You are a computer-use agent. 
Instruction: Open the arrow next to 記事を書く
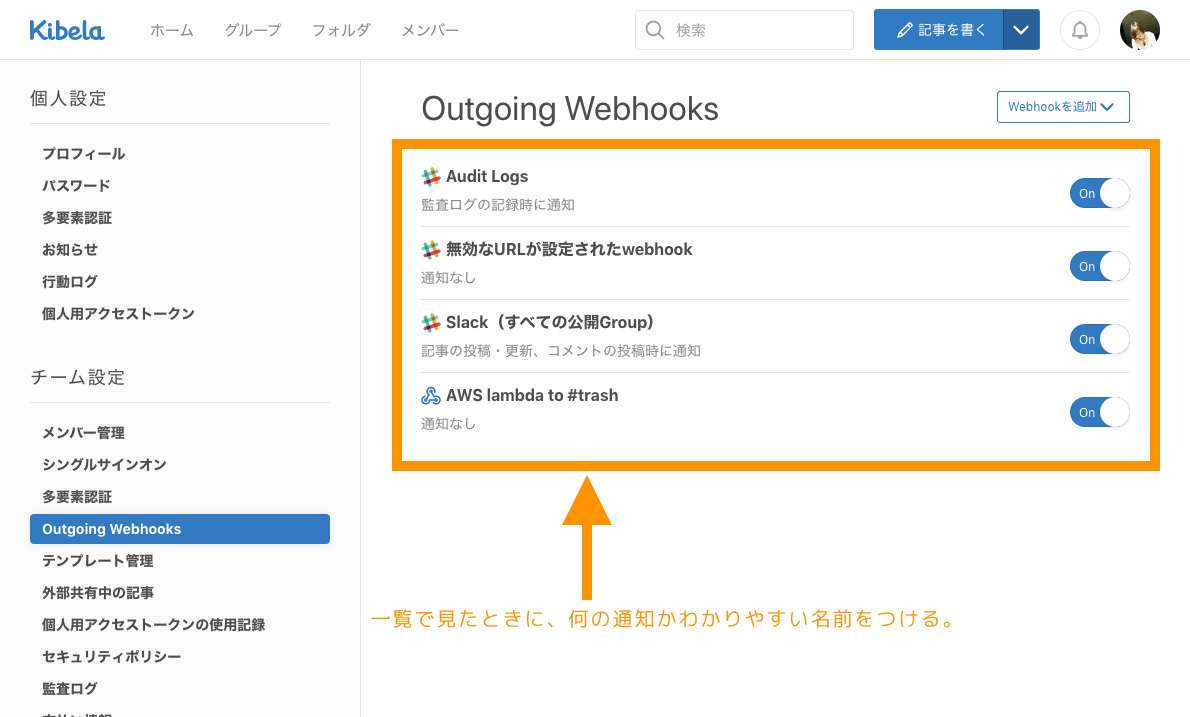pyautogui.click(x=1021, y=30)
